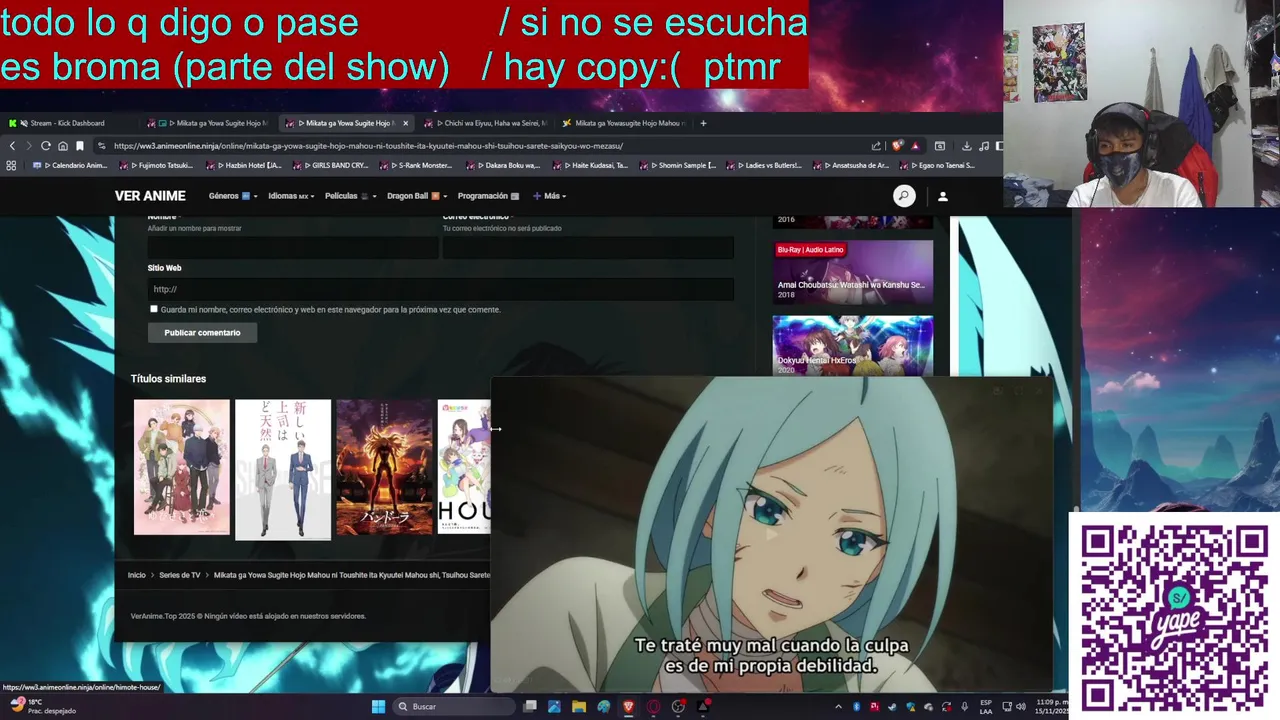Open the Amai Choubatsu sidebar thumbnail

[853, 270]
